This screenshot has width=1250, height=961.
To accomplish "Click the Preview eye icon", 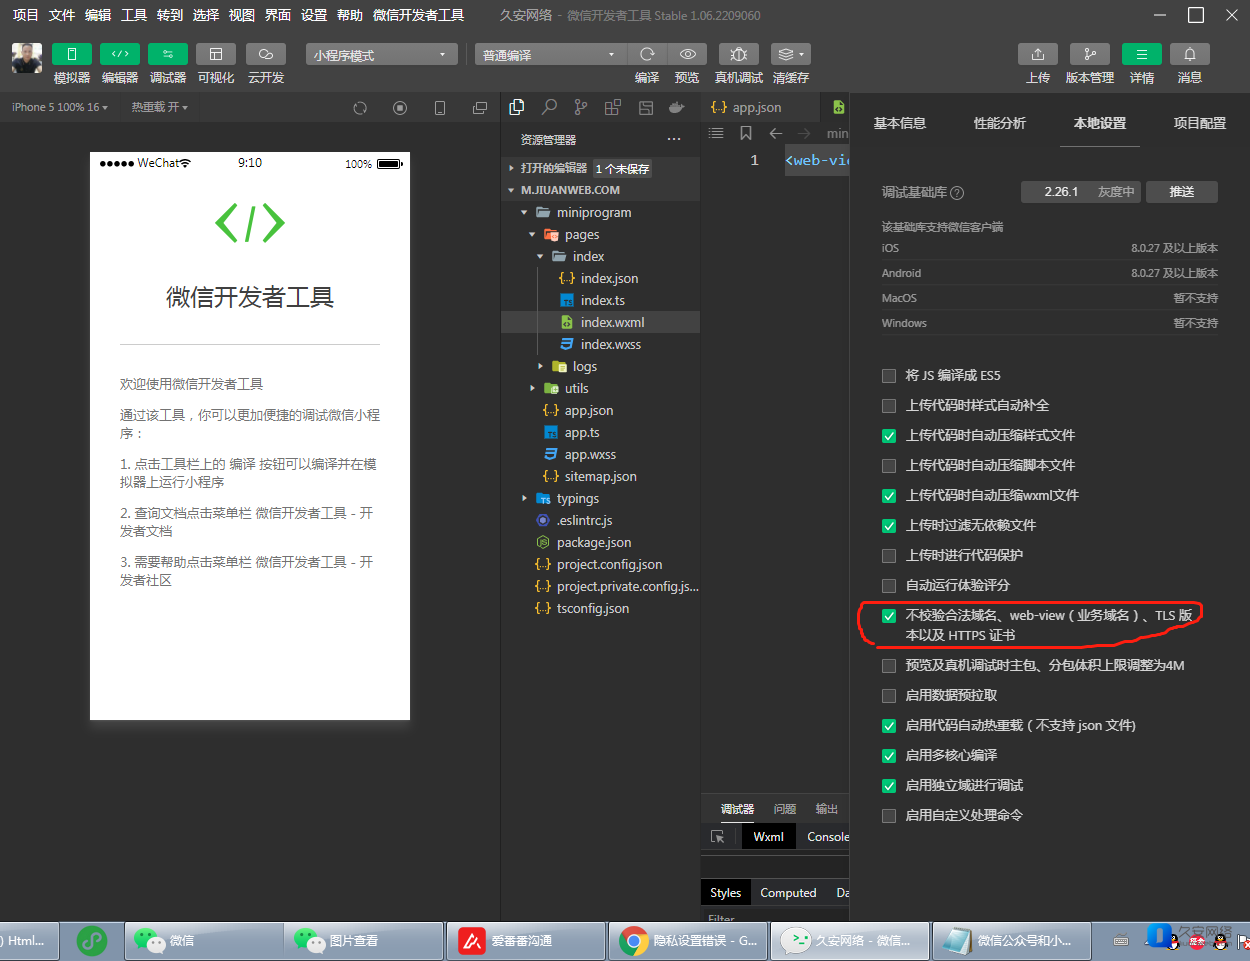I will pos(688,54).
